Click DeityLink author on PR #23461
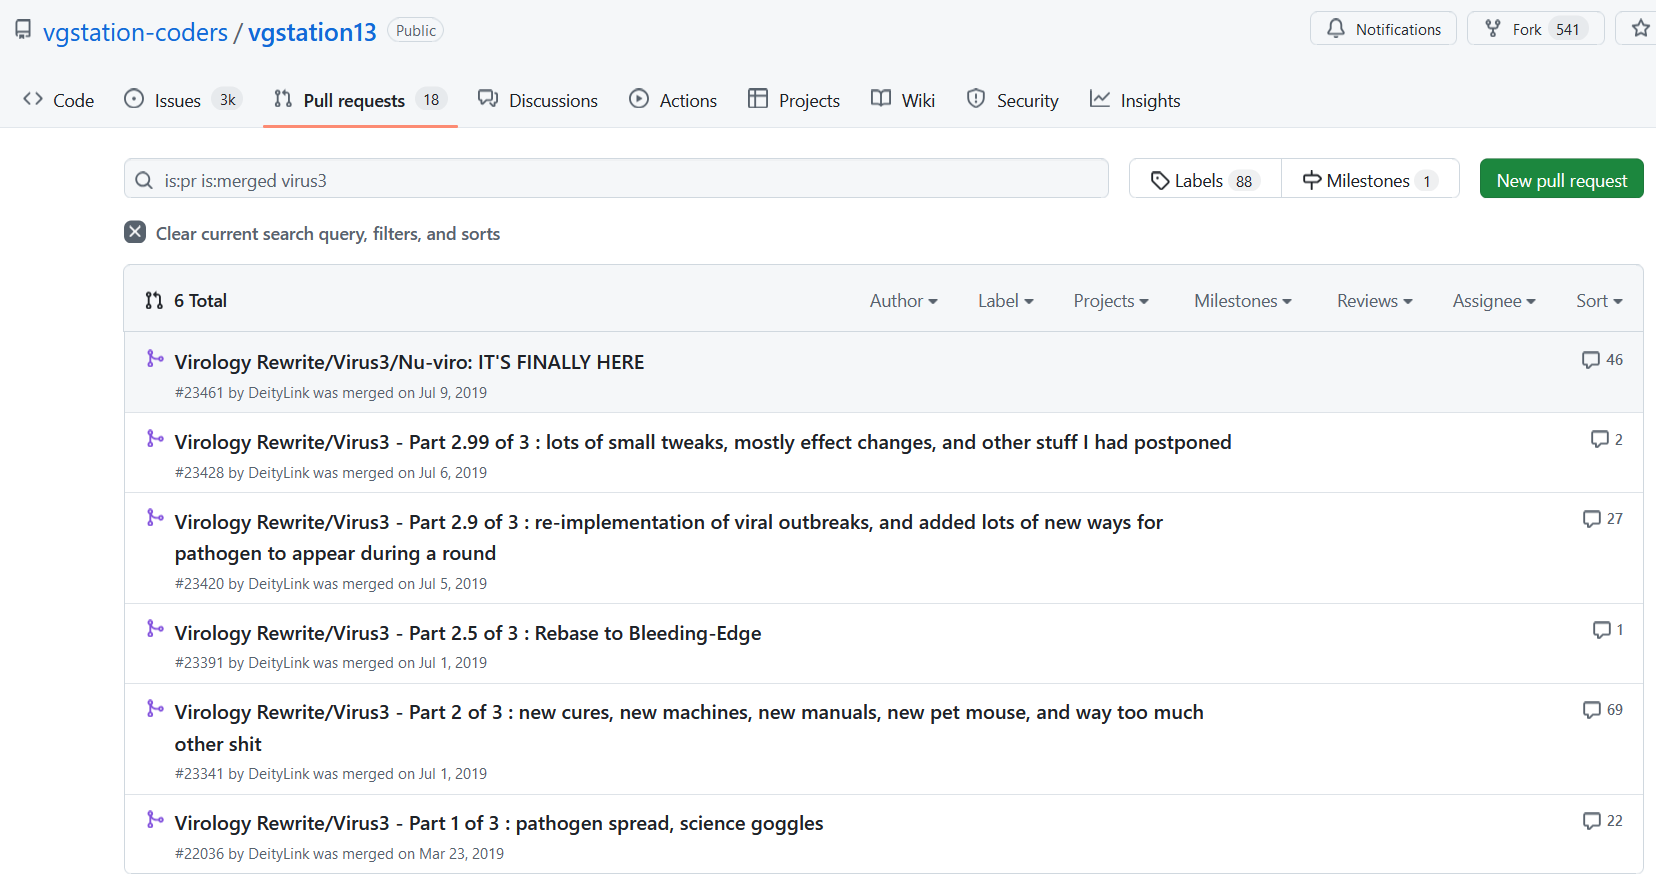 279,393
